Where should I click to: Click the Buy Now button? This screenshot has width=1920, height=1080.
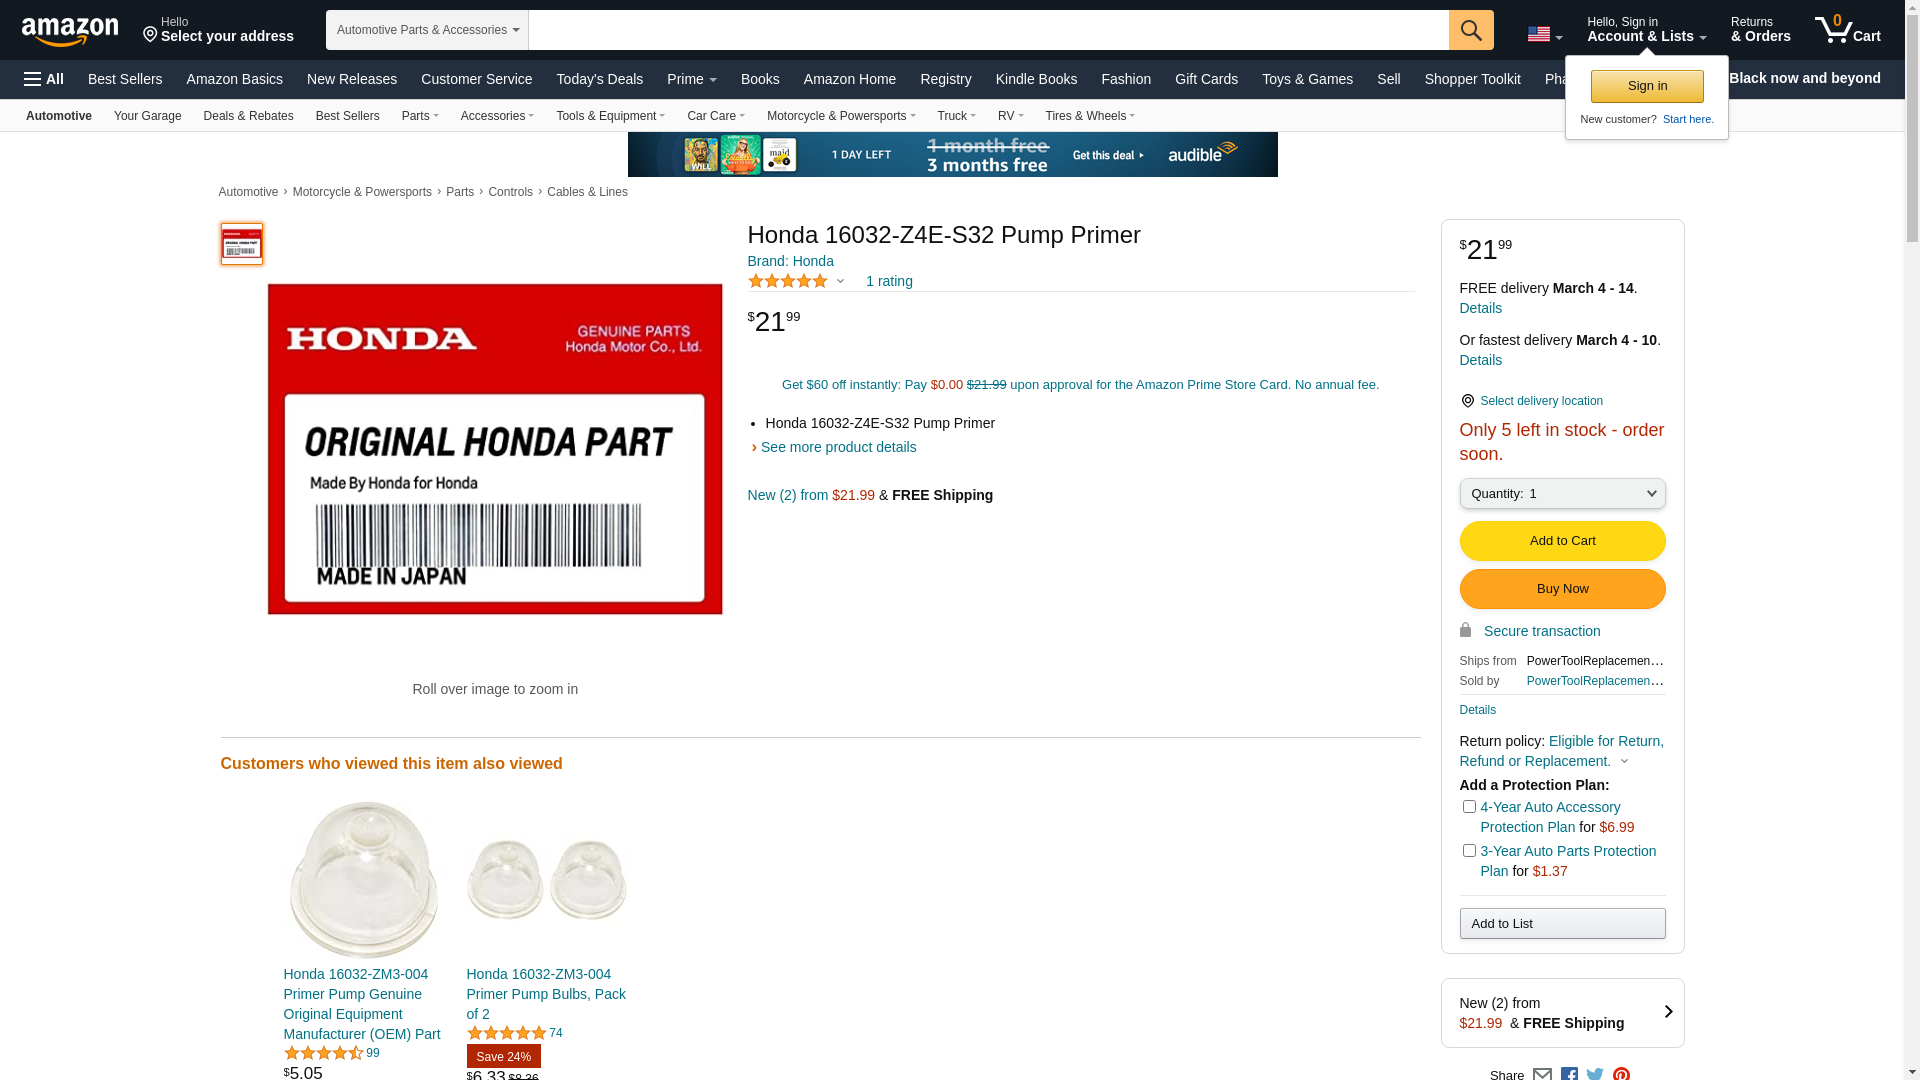click(1562, 589)
